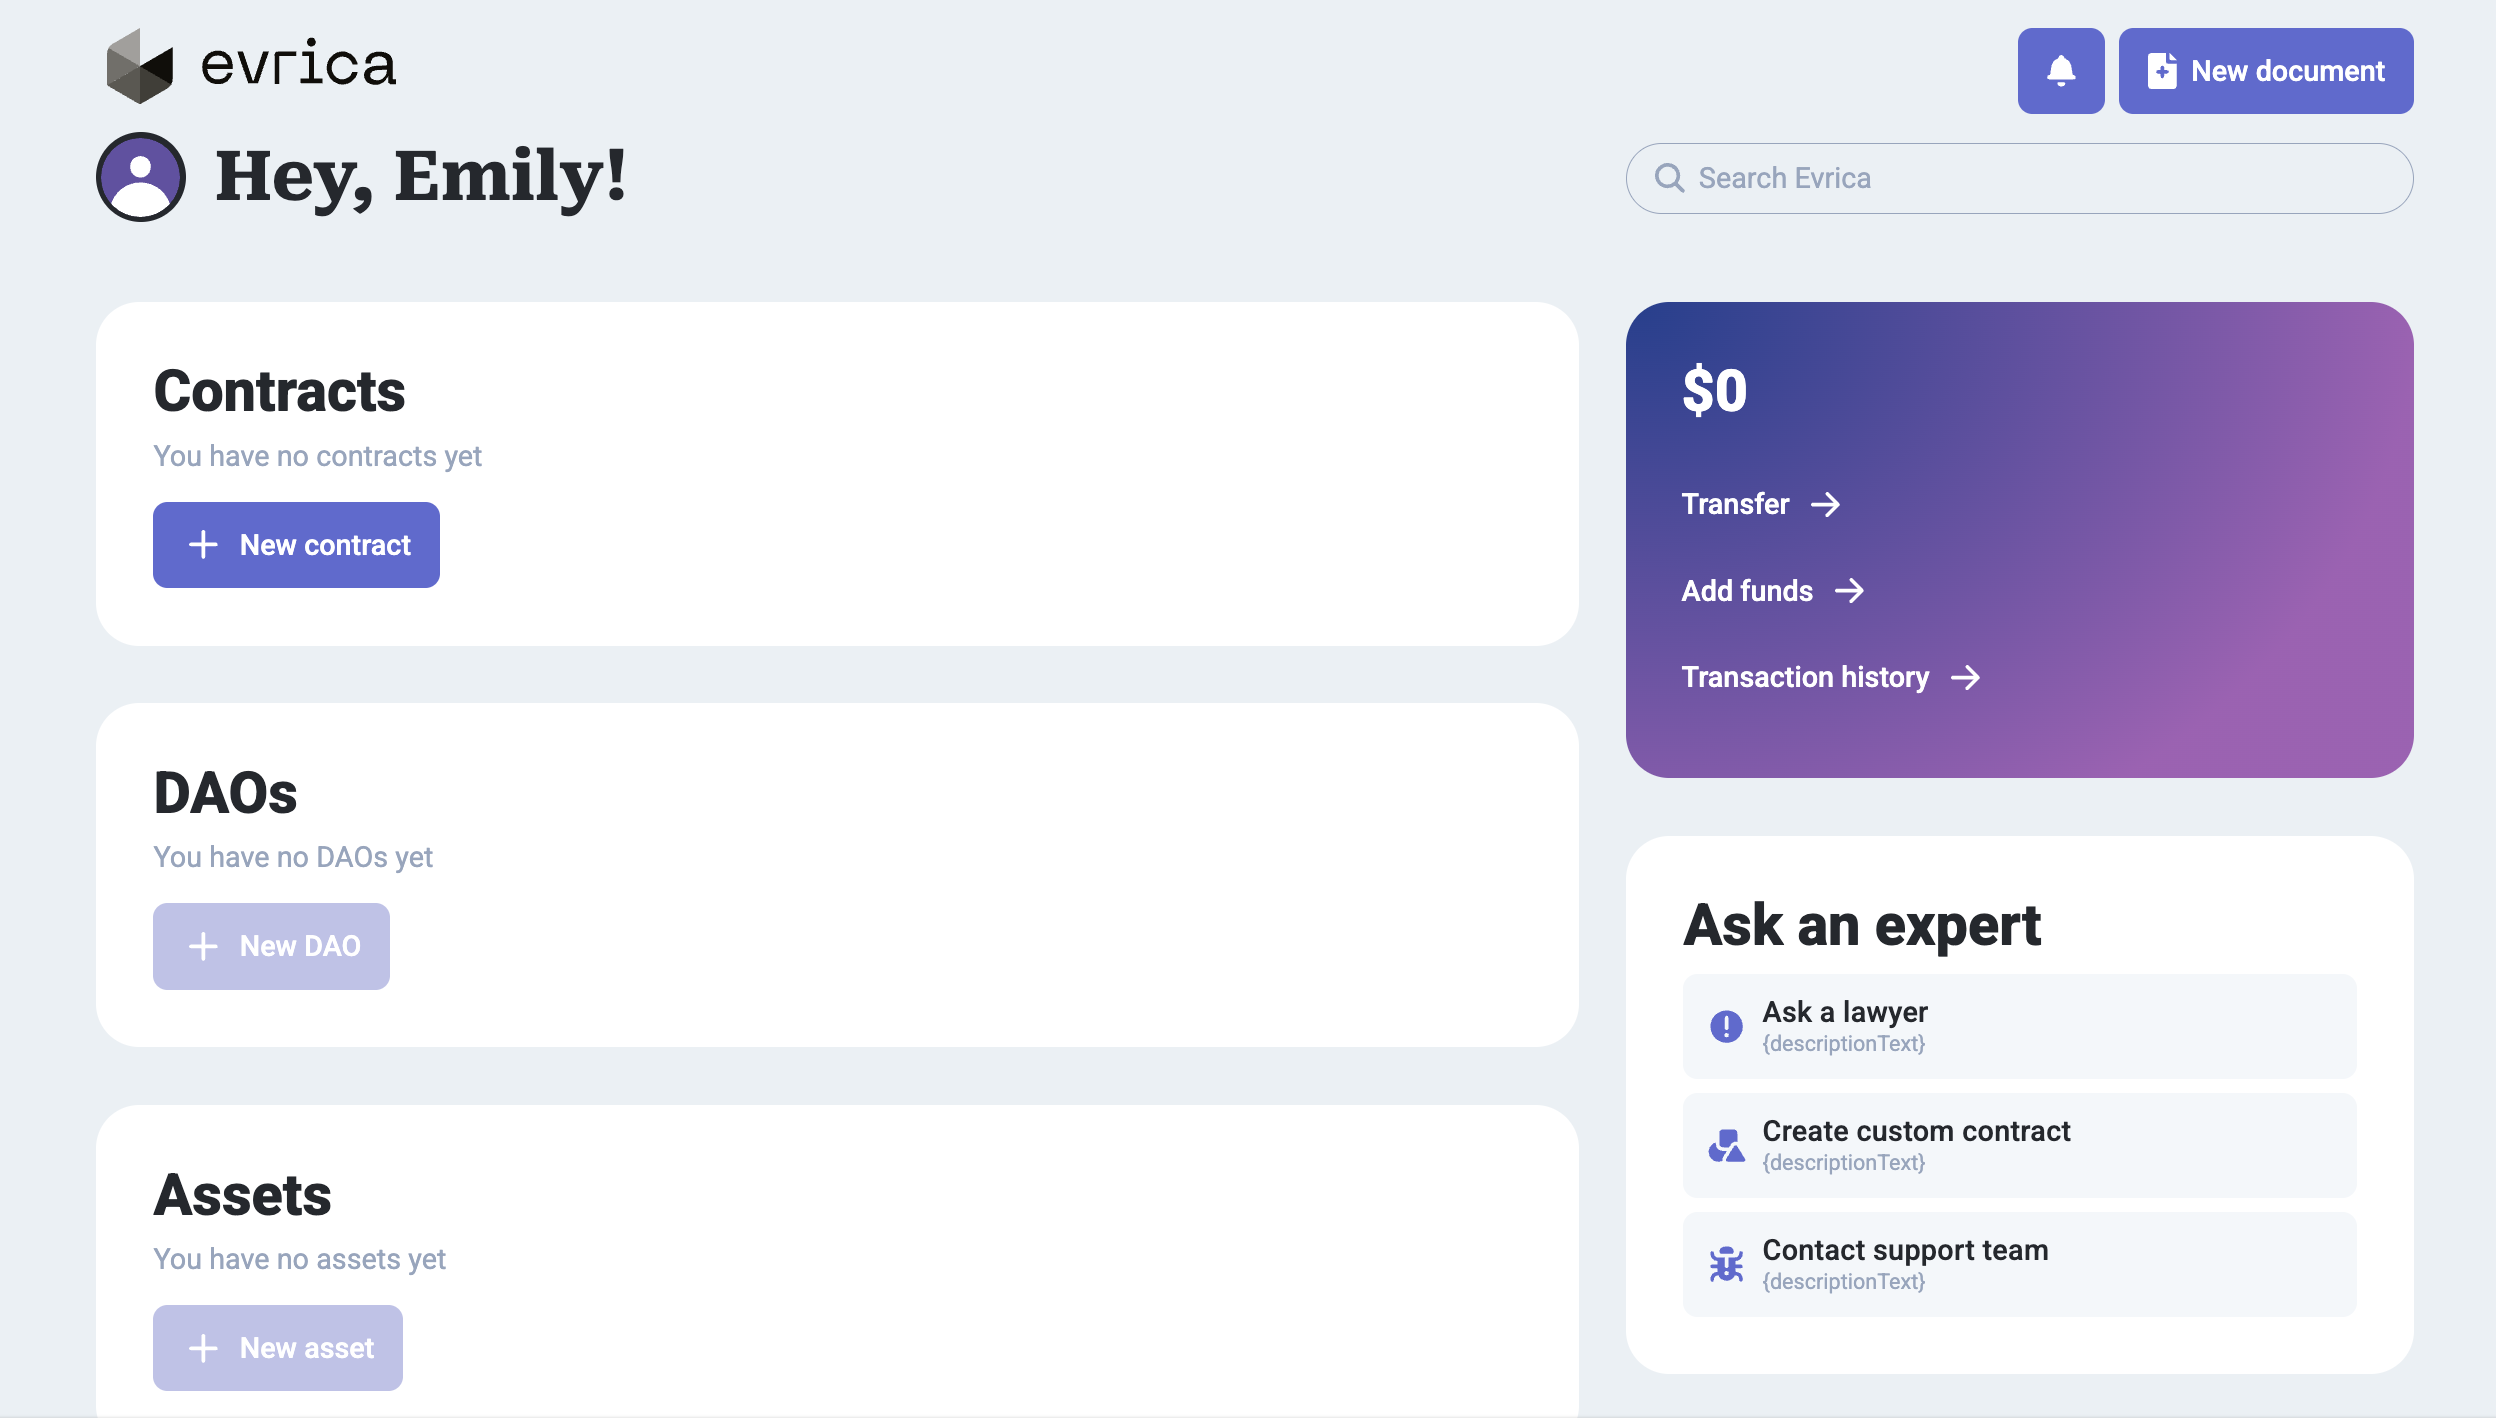Click the New asset button
Screen dimensions: 2496x1418
pyautogui.click(x=278, y=1348)
